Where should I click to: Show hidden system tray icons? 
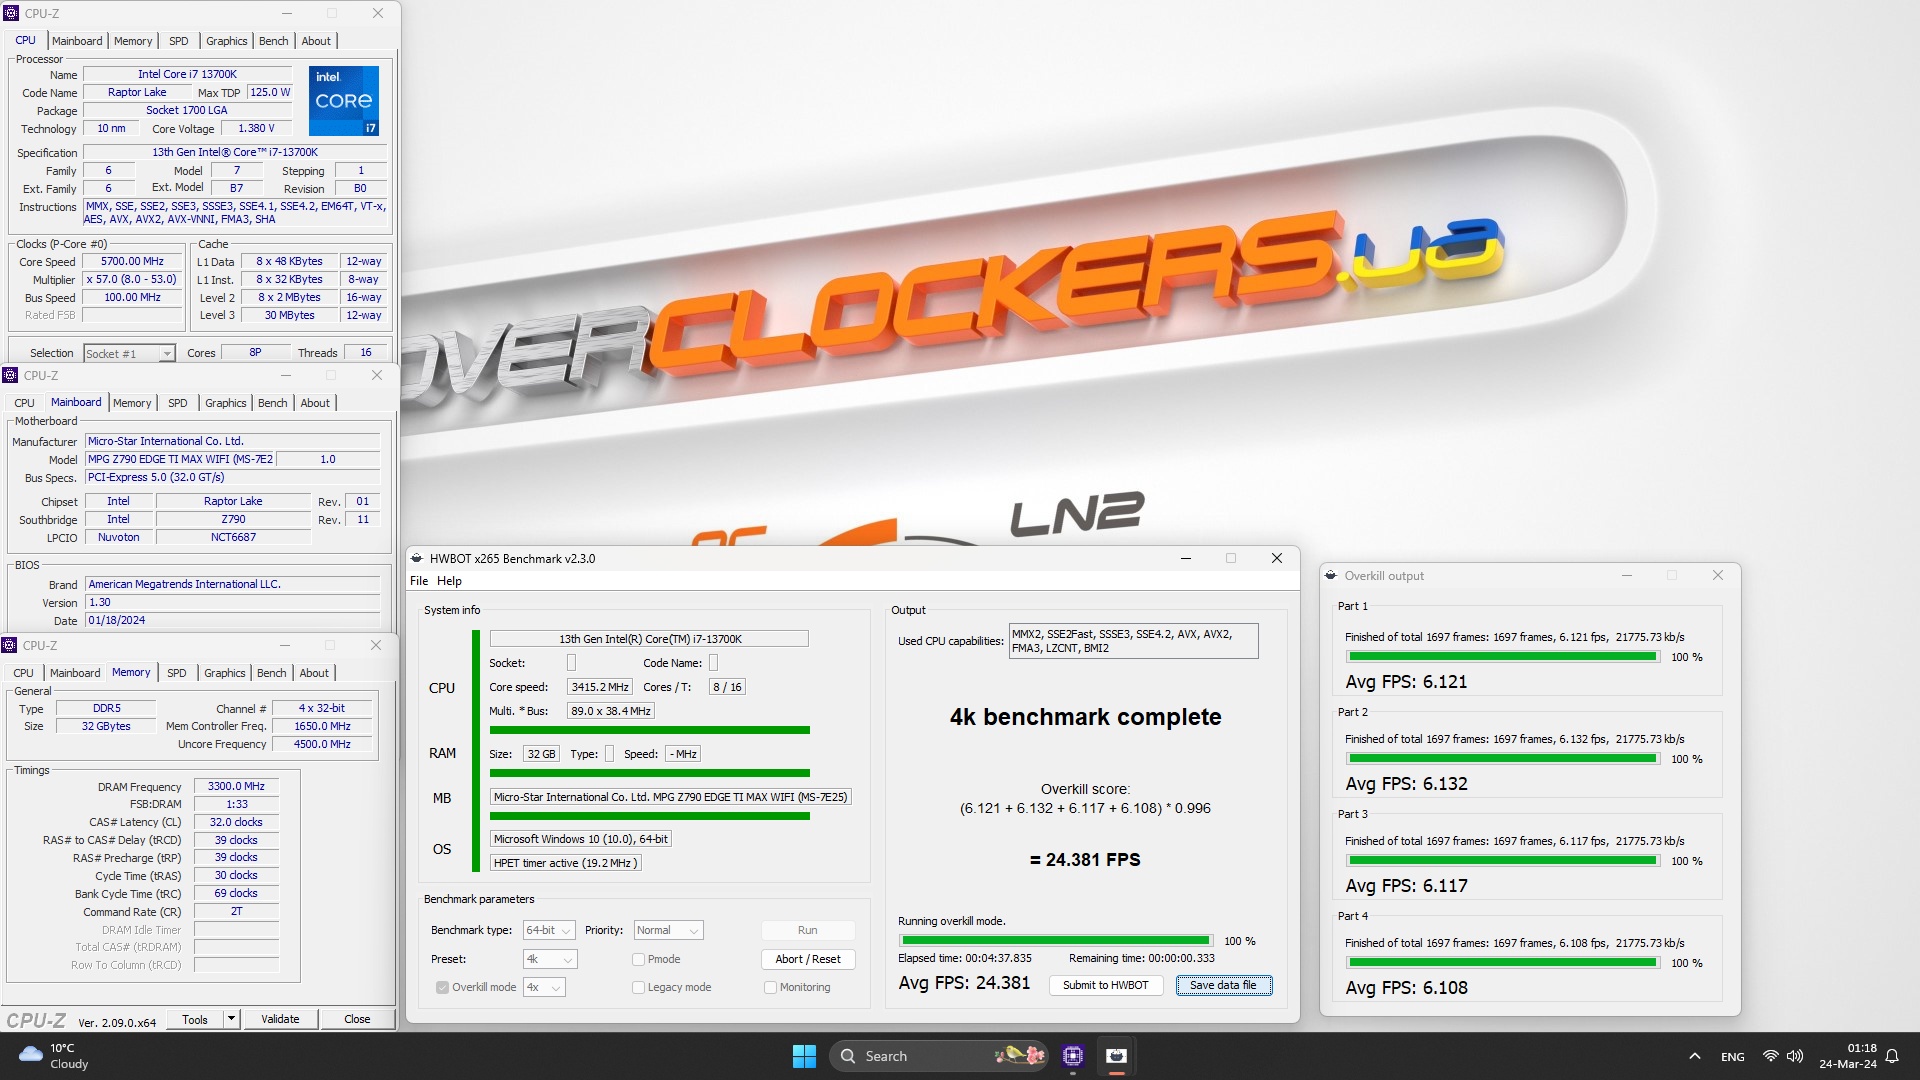point(1694,1056)
